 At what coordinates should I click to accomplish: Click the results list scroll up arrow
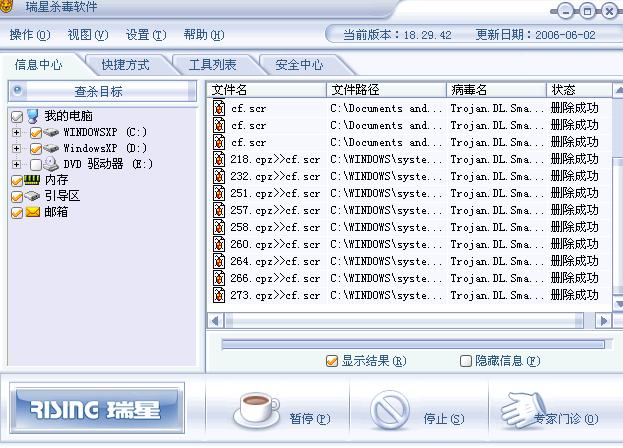pyautogui.click(x=618, y=90)
